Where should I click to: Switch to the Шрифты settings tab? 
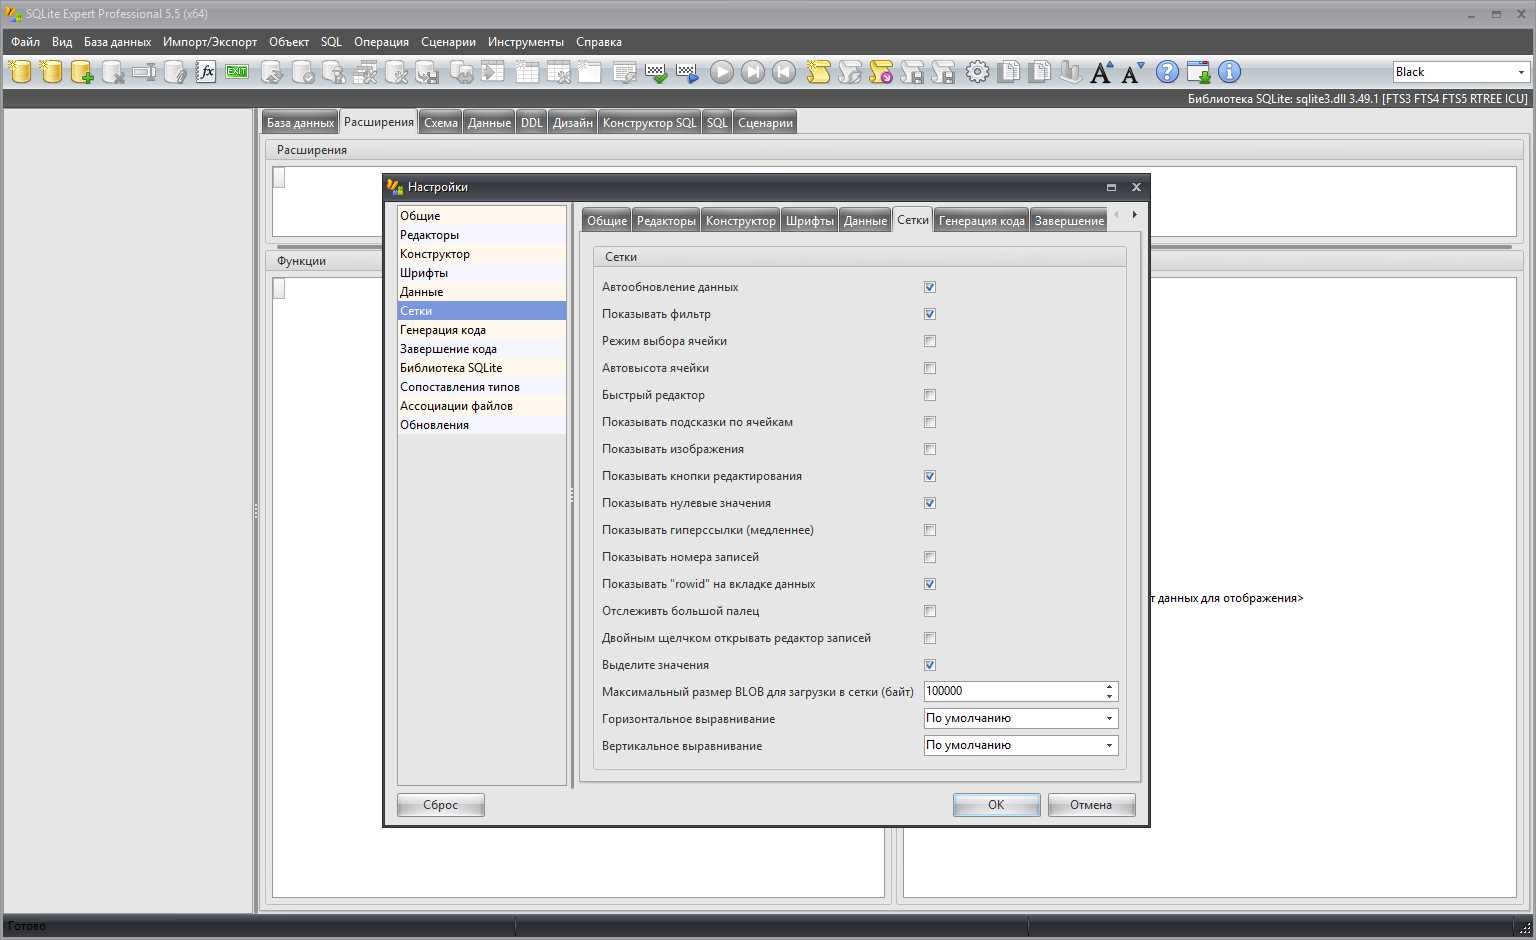809,221
